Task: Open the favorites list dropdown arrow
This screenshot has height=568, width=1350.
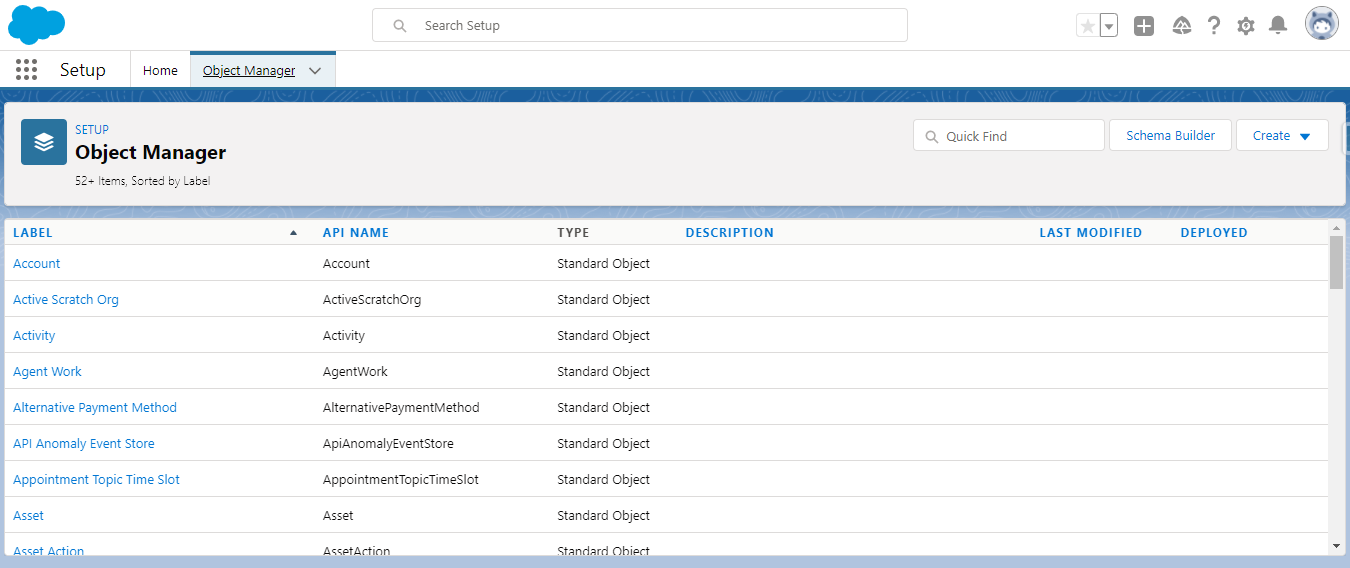Action: pos(1109,26)
